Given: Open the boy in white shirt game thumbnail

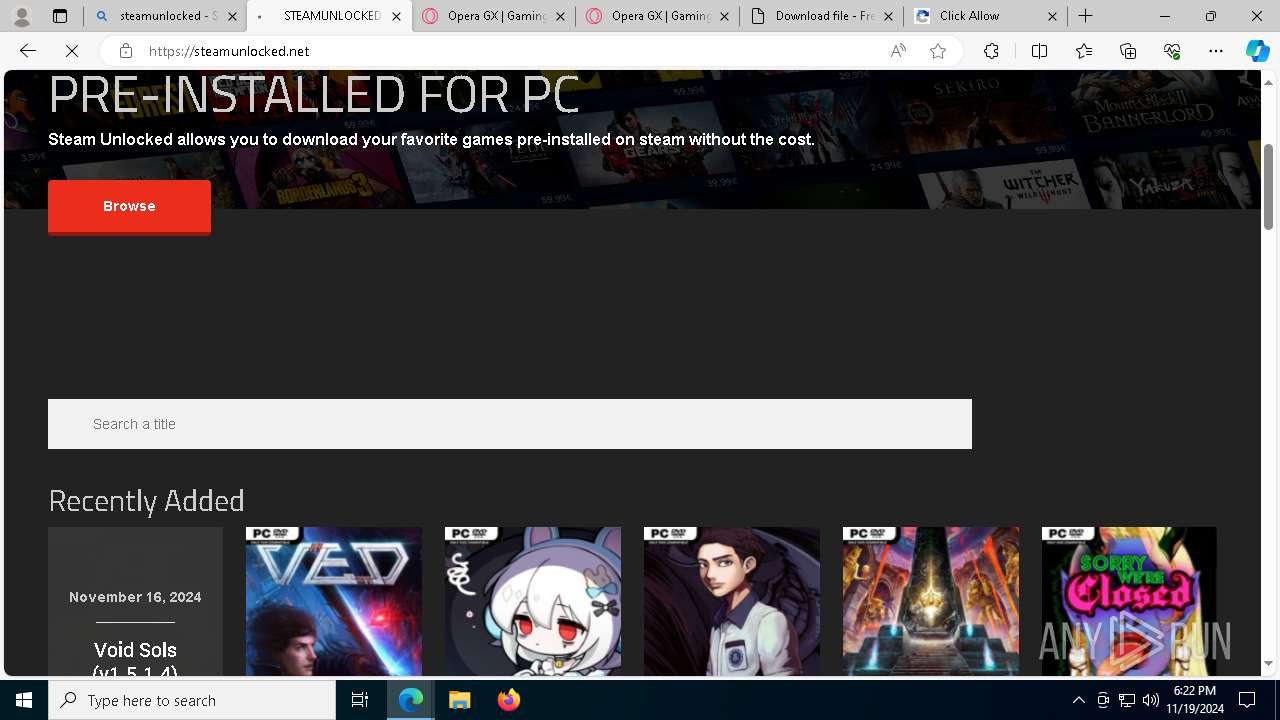Looking at the screenshot, I should pos(732,602).
